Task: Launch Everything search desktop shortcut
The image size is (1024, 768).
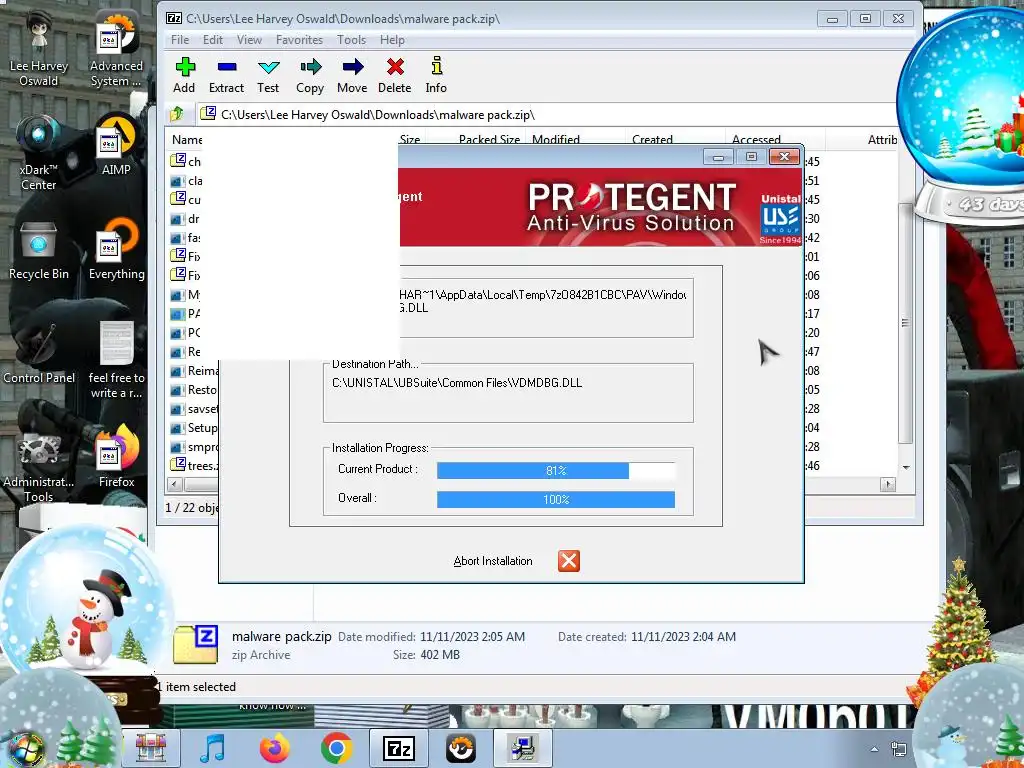Action: click(116, 251)
